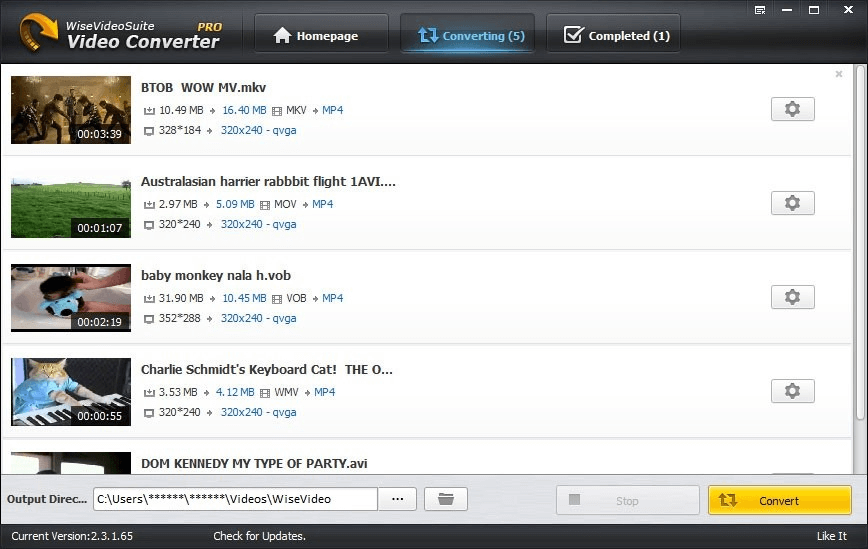Click the WiseVideoSuite logo arrow icon
The width and height of the screenshot is (868, 549).
(38, 33)
